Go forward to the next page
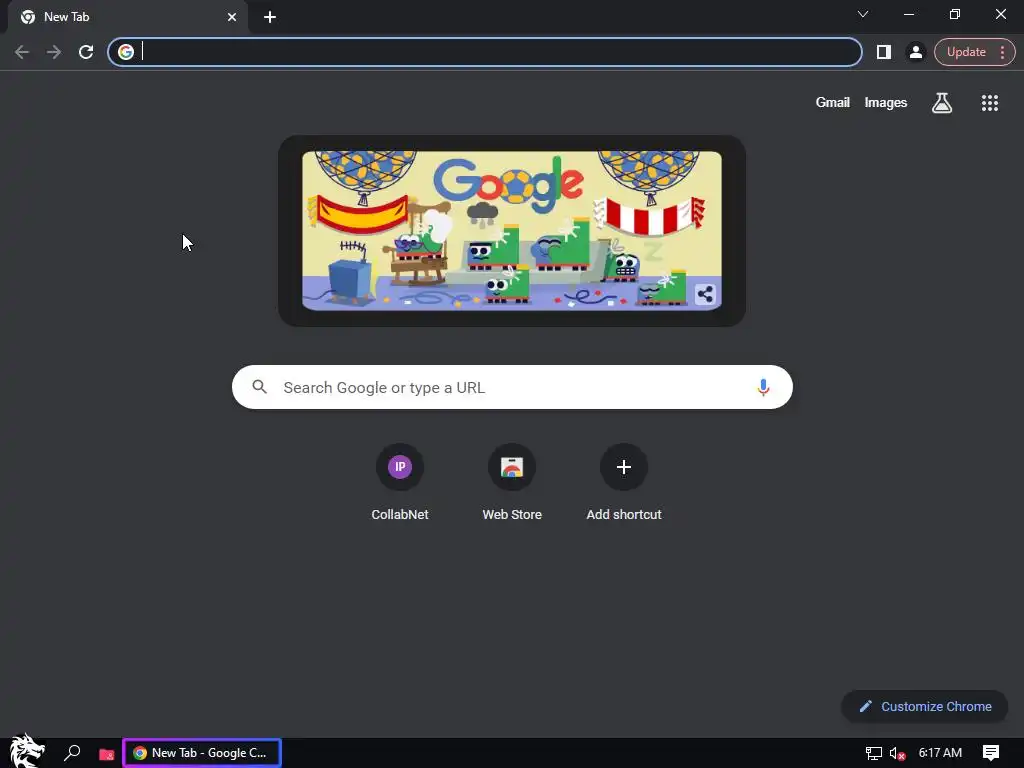The image size is (1024, 768). click(54, 52)
